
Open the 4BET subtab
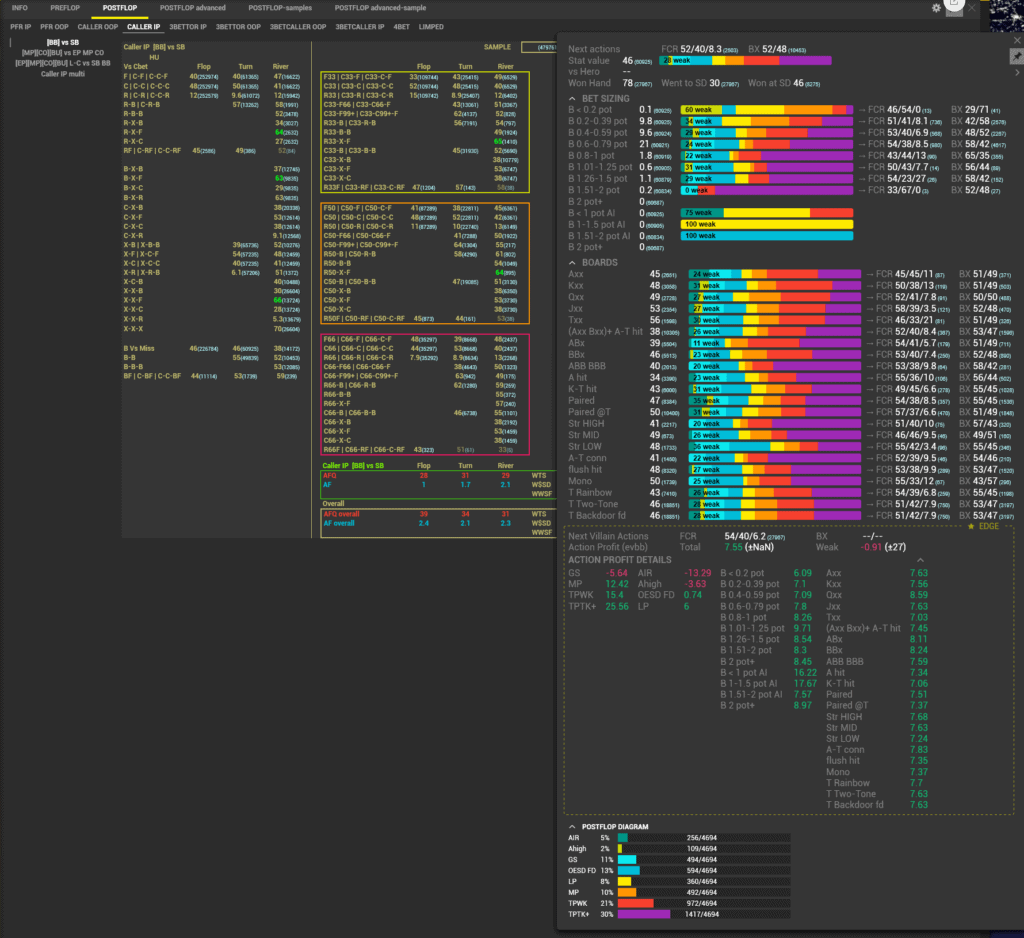pyautogui.click(x=402, y=27)
